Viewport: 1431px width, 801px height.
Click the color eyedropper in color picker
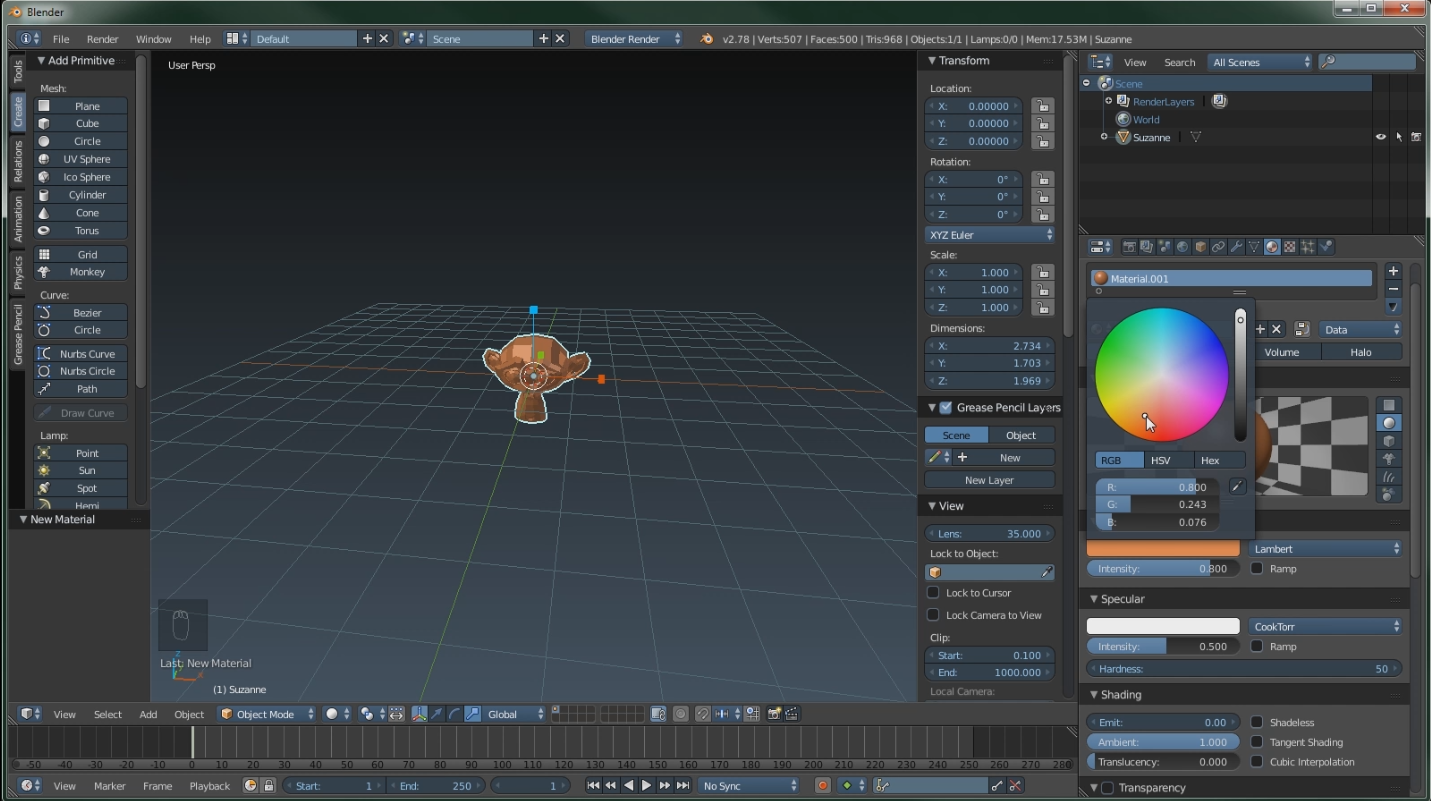click(1238, 487)
